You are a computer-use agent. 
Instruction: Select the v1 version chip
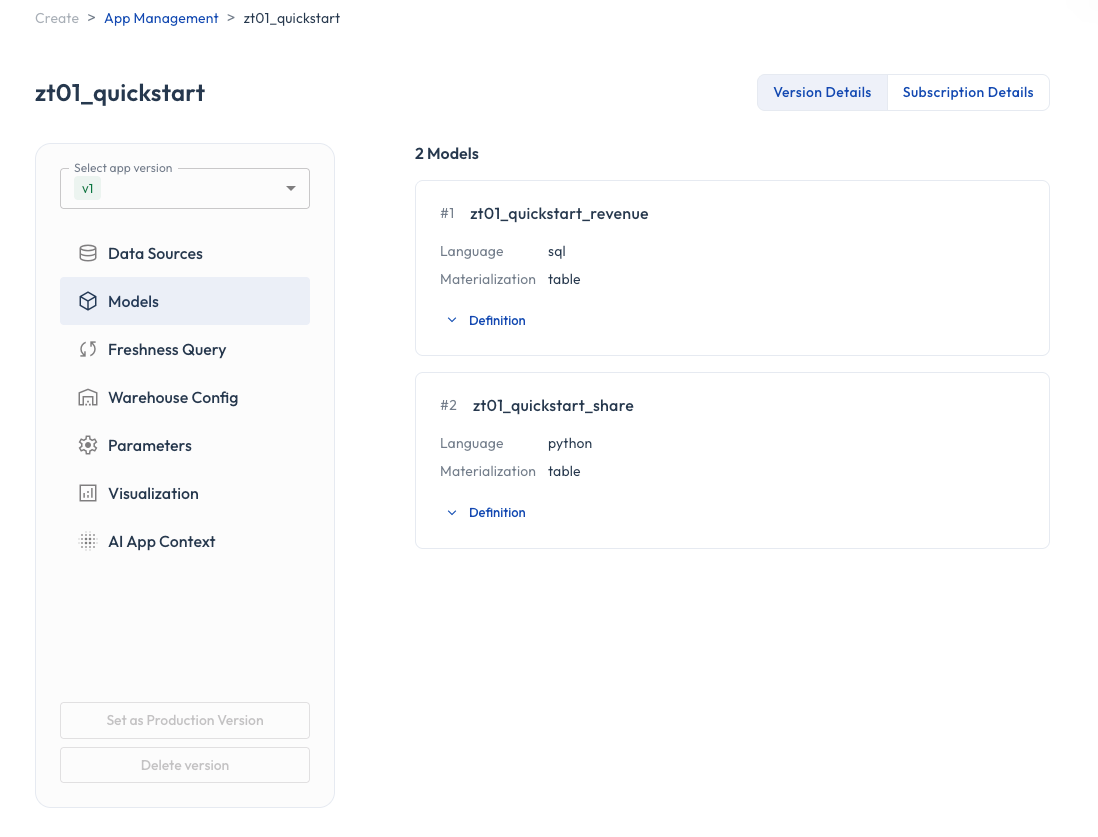click(x=88, y=188)
